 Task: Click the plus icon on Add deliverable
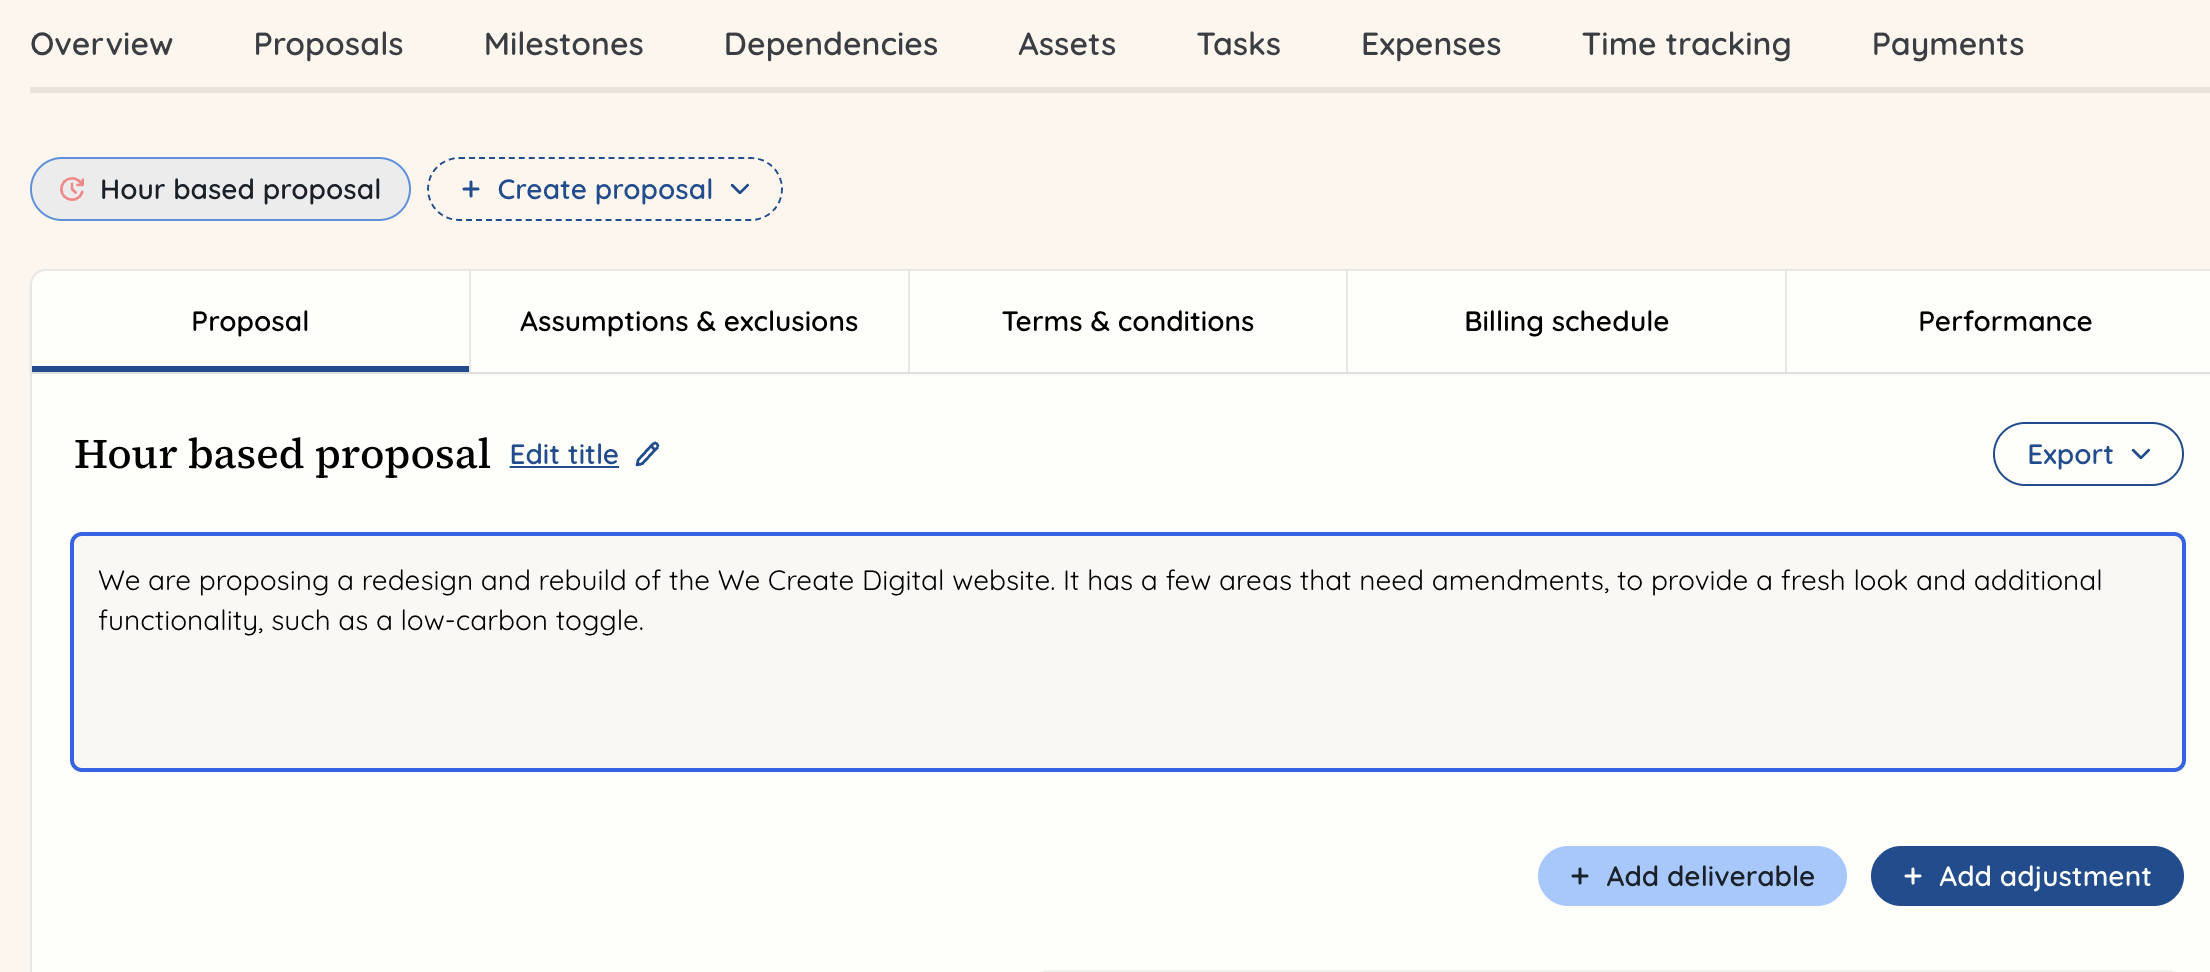click(1580, 876)
